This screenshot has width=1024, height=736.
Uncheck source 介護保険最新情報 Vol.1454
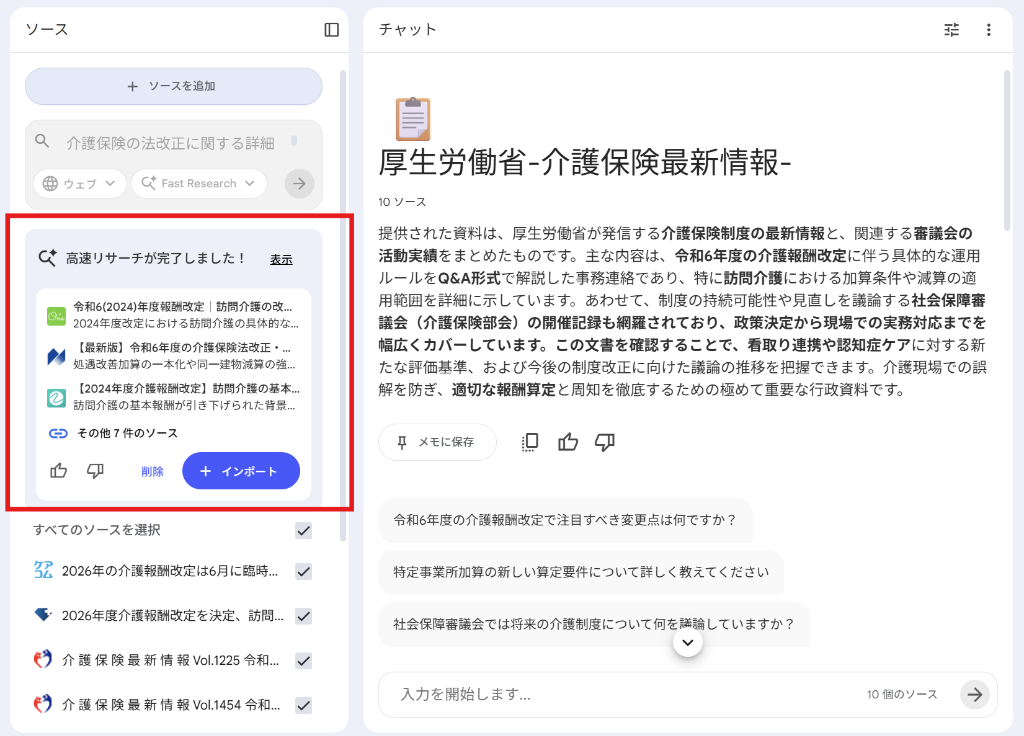pos(304,705)
